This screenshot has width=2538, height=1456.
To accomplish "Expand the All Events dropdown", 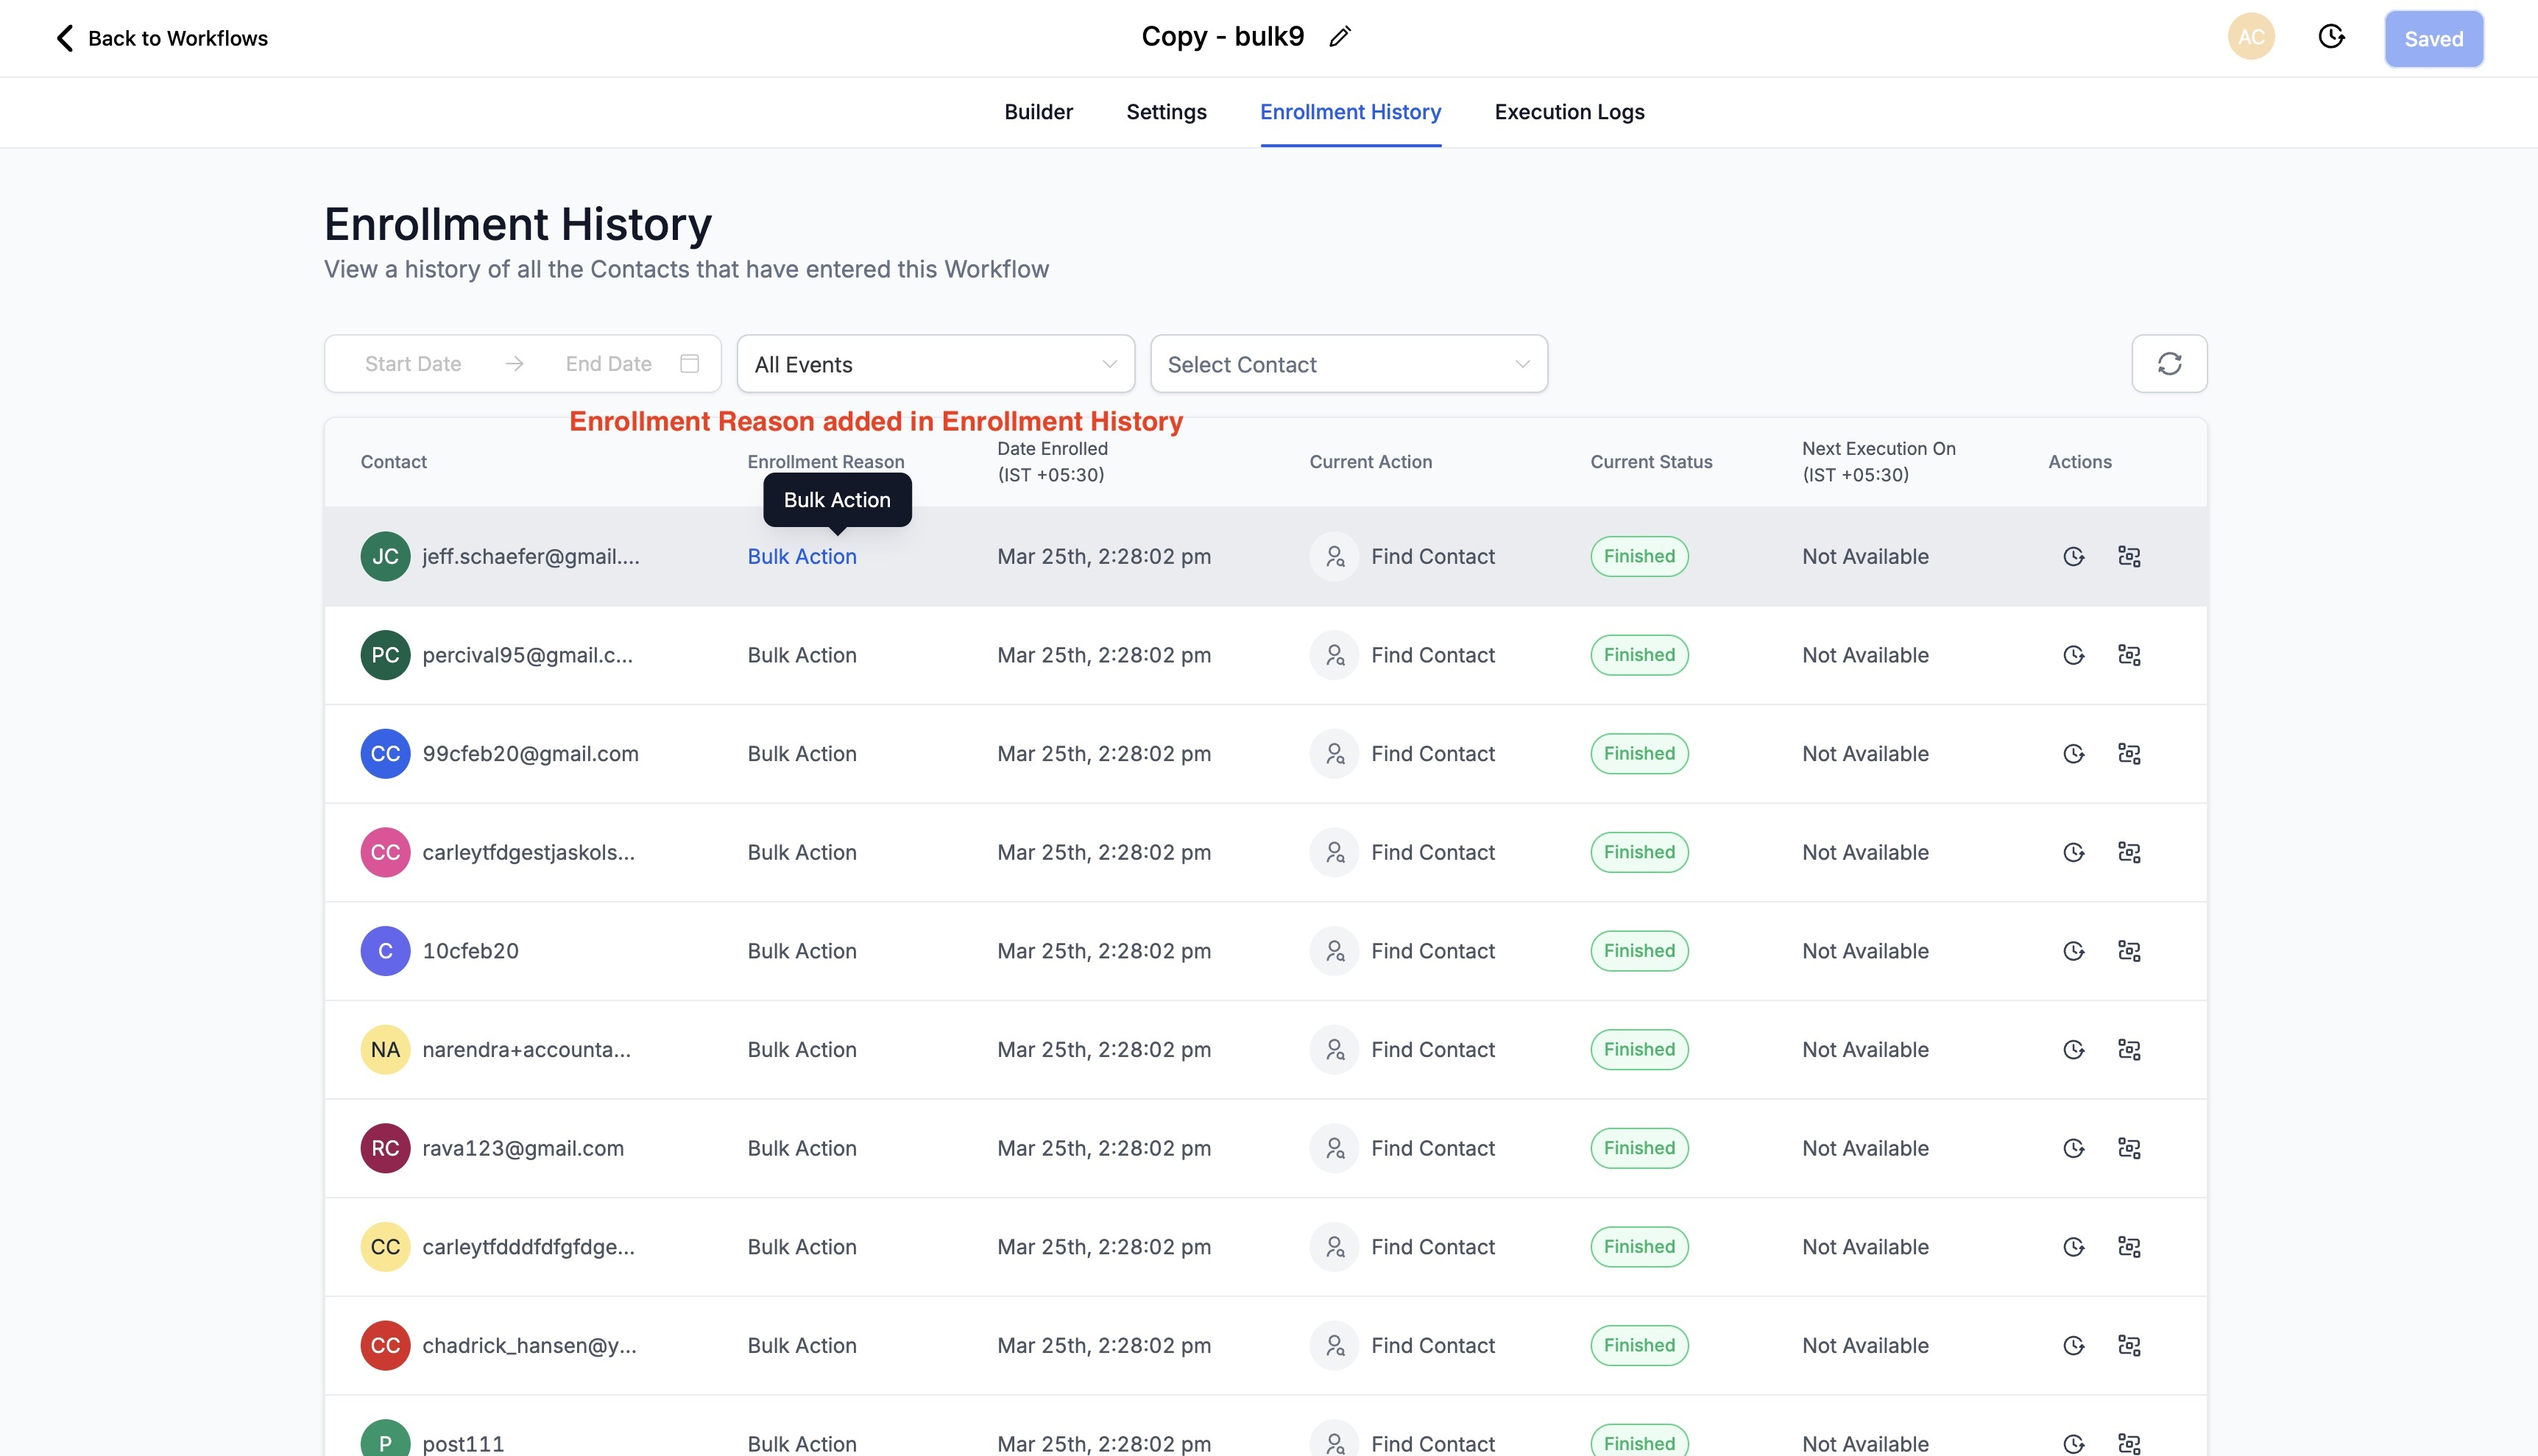I will coord(935,364).
